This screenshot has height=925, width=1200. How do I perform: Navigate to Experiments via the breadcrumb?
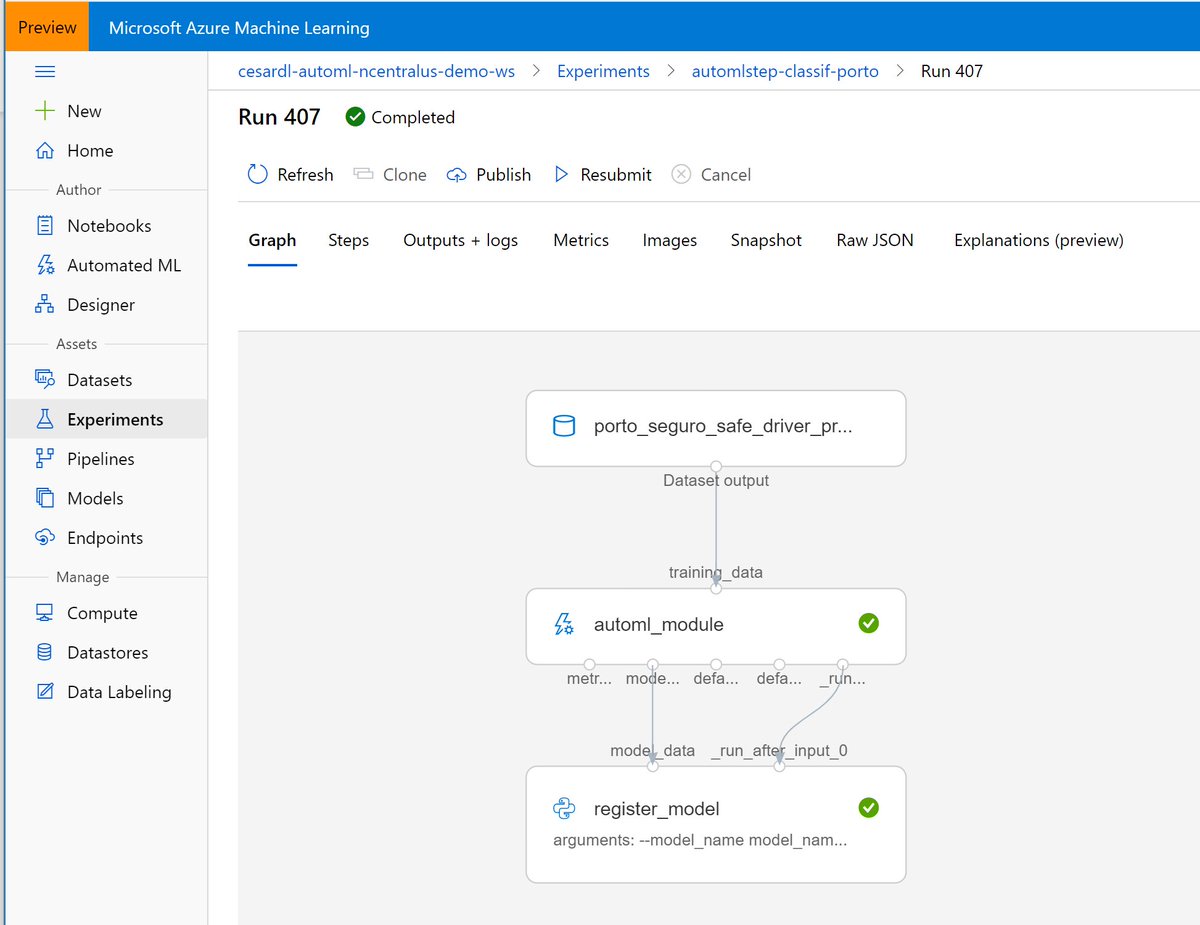point(603,71)
